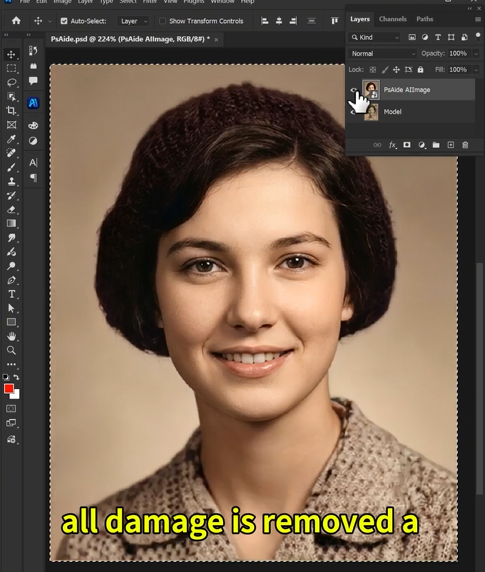This screenshot has width=485, height=572.
Task: Select the Move tool in toolbar
Action: pos(11,54)
